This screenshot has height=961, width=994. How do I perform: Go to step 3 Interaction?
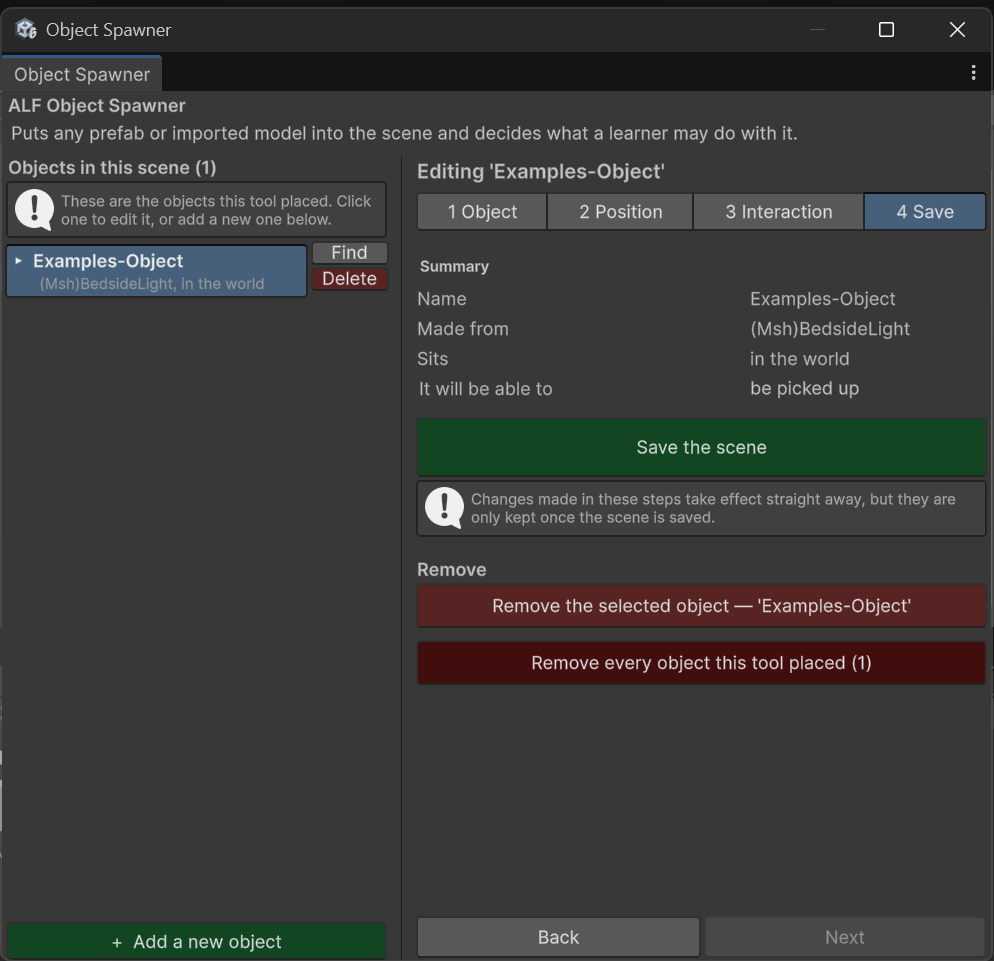(778, 212)
